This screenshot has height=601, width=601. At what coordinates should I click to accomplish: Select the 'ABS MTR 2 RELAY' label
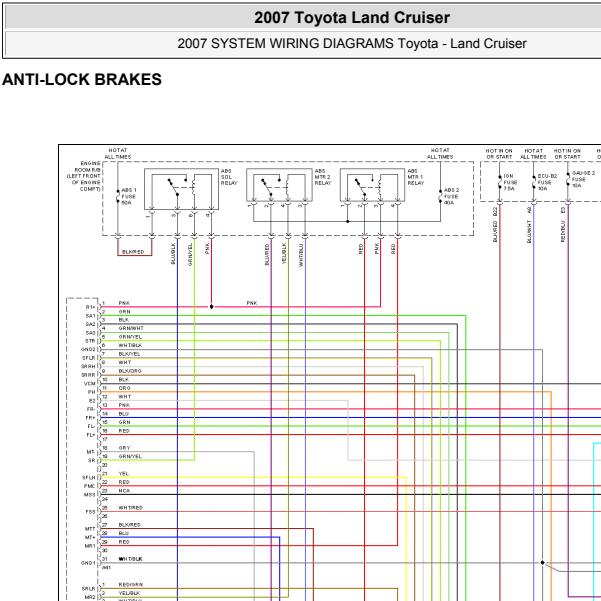(x=323, y=177)
